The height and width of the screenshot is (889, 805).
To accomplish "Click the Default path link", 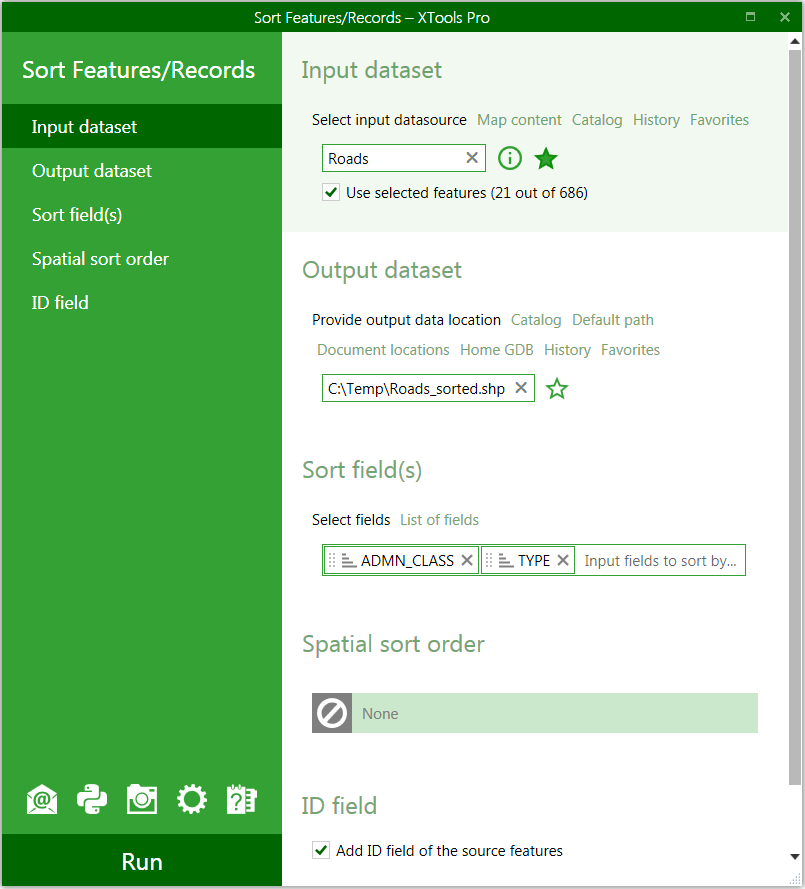I will click(613, 320).
